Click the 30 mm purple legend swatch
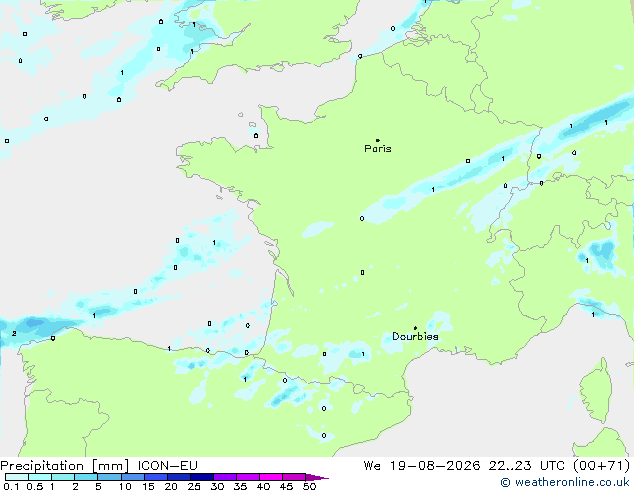 [225, 477]
